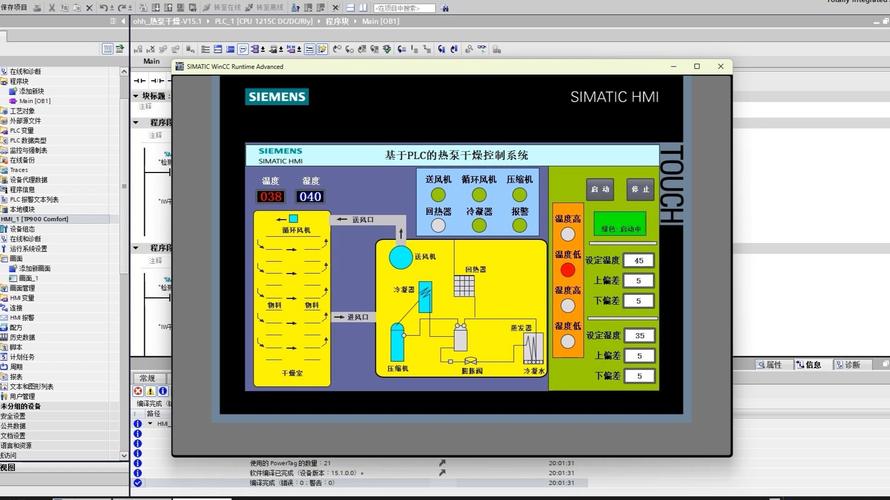Collapse the 块标题 section arrow
Viewport: 890px width, 500px height.
pyautogui.click(x=136, y=96)
